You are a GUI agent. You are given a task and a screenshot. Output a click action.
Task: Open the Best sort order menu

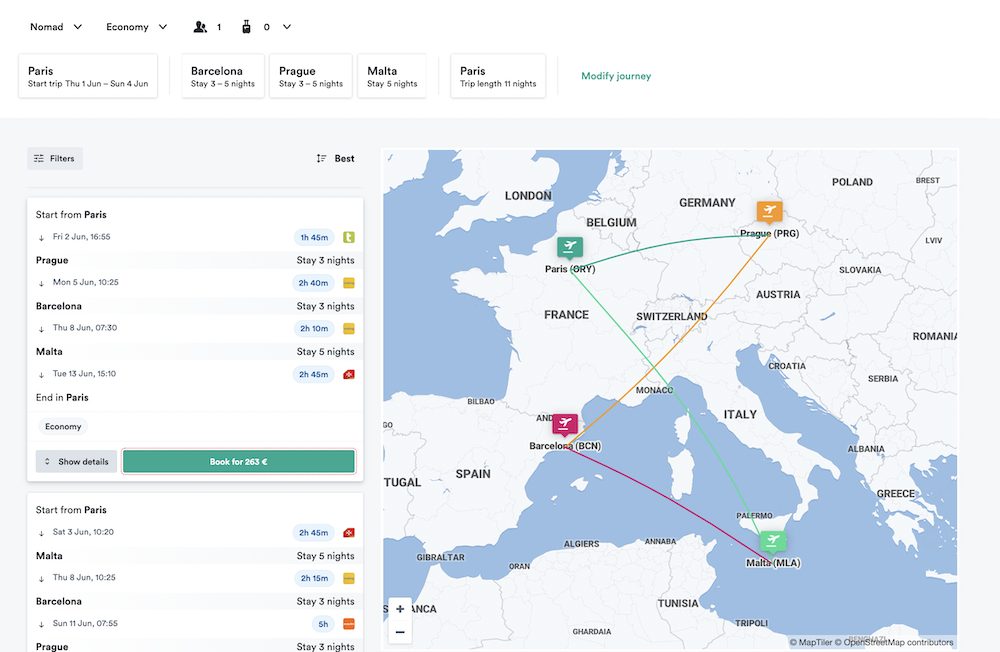[335, 158]
